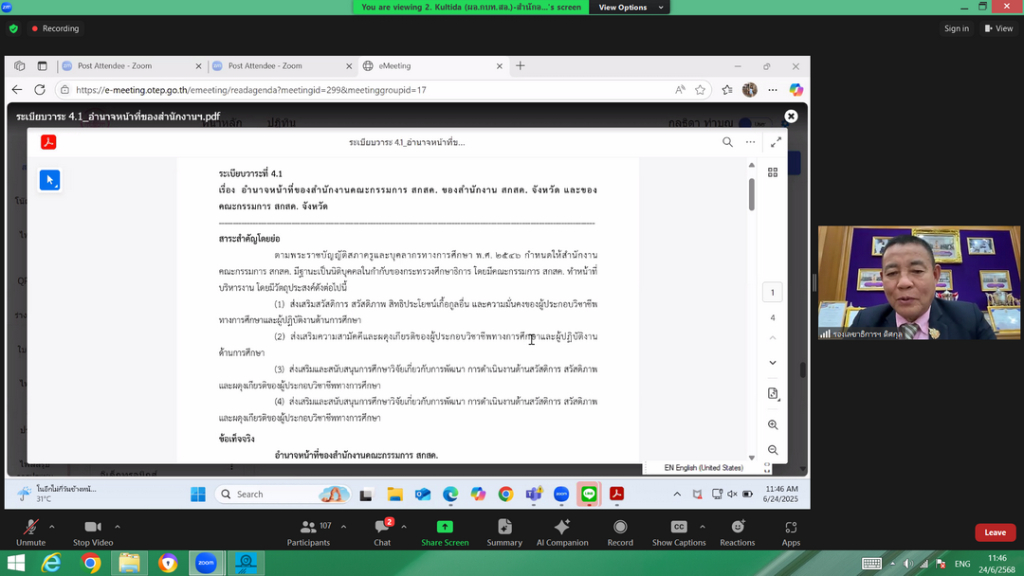Expand video options arrow next to Stop Video
This screenshot has width=1024, height=576.
click(118, 526)
